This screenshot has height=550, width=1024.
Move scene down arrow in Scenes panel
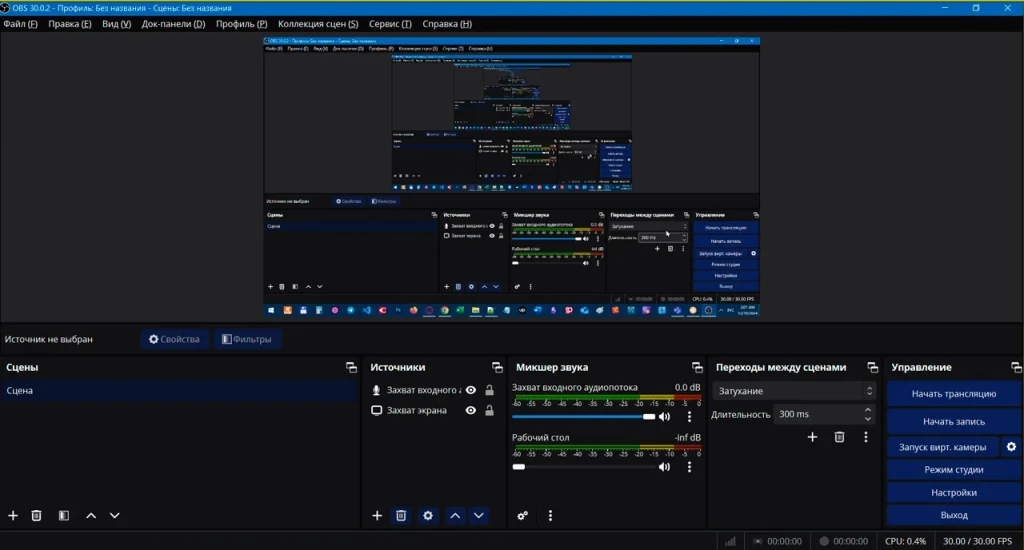click(114, 515)
